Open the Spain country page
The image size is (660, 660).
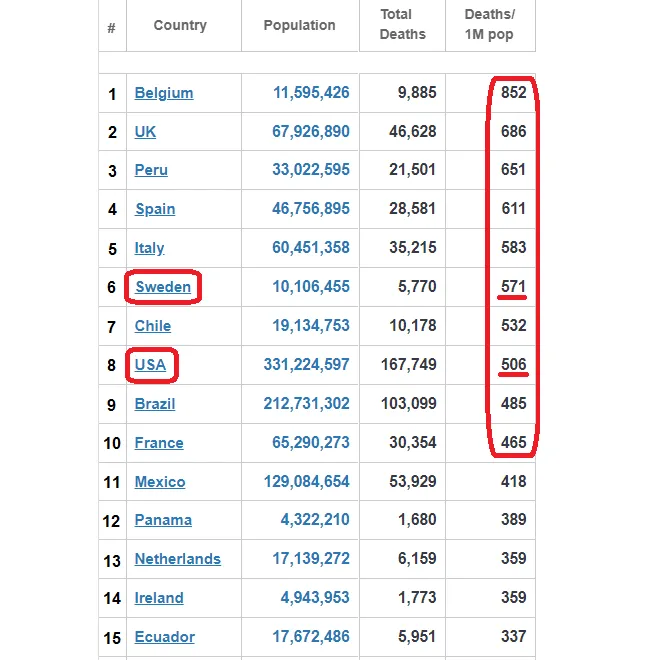click(155, 209)
